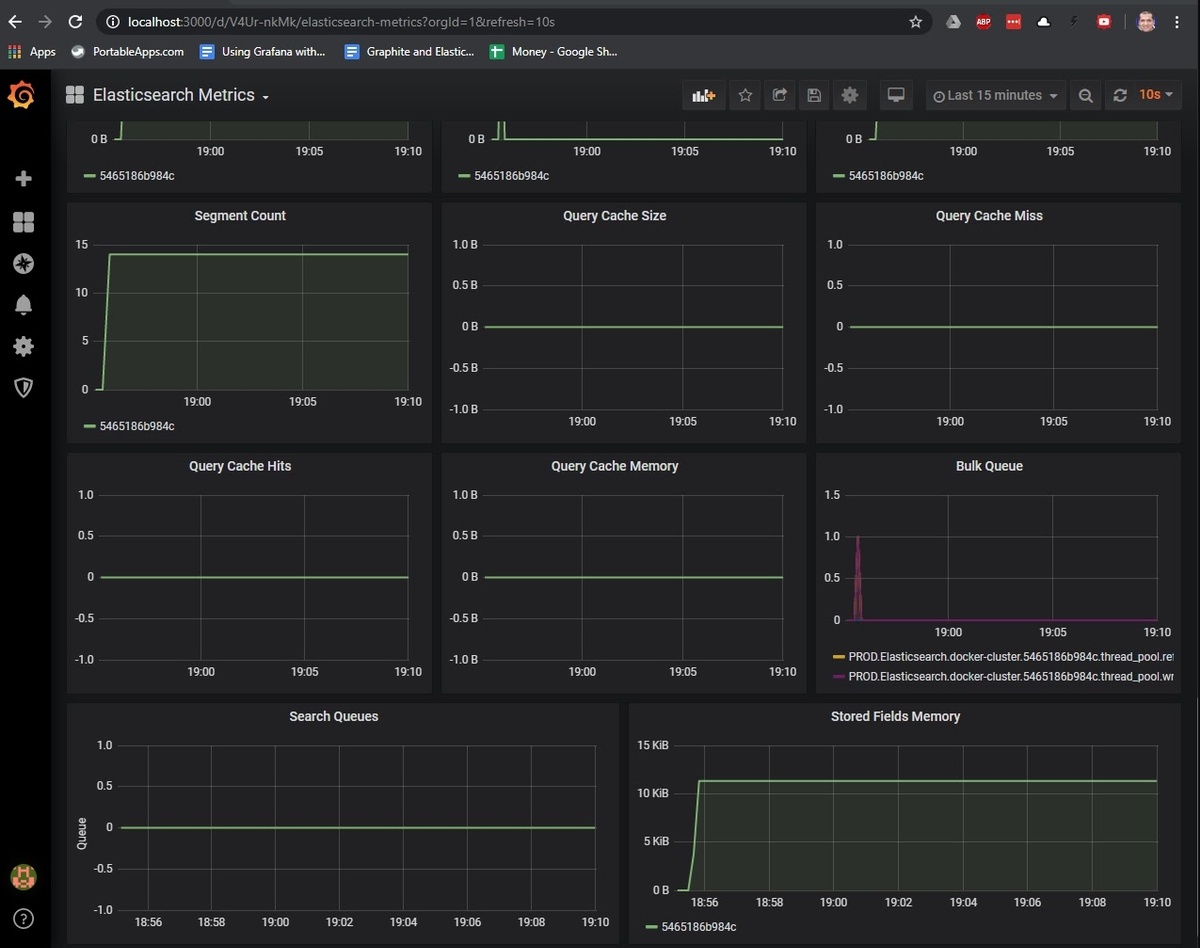Open the Query Cache Memory panel menu

pos(614,466)
